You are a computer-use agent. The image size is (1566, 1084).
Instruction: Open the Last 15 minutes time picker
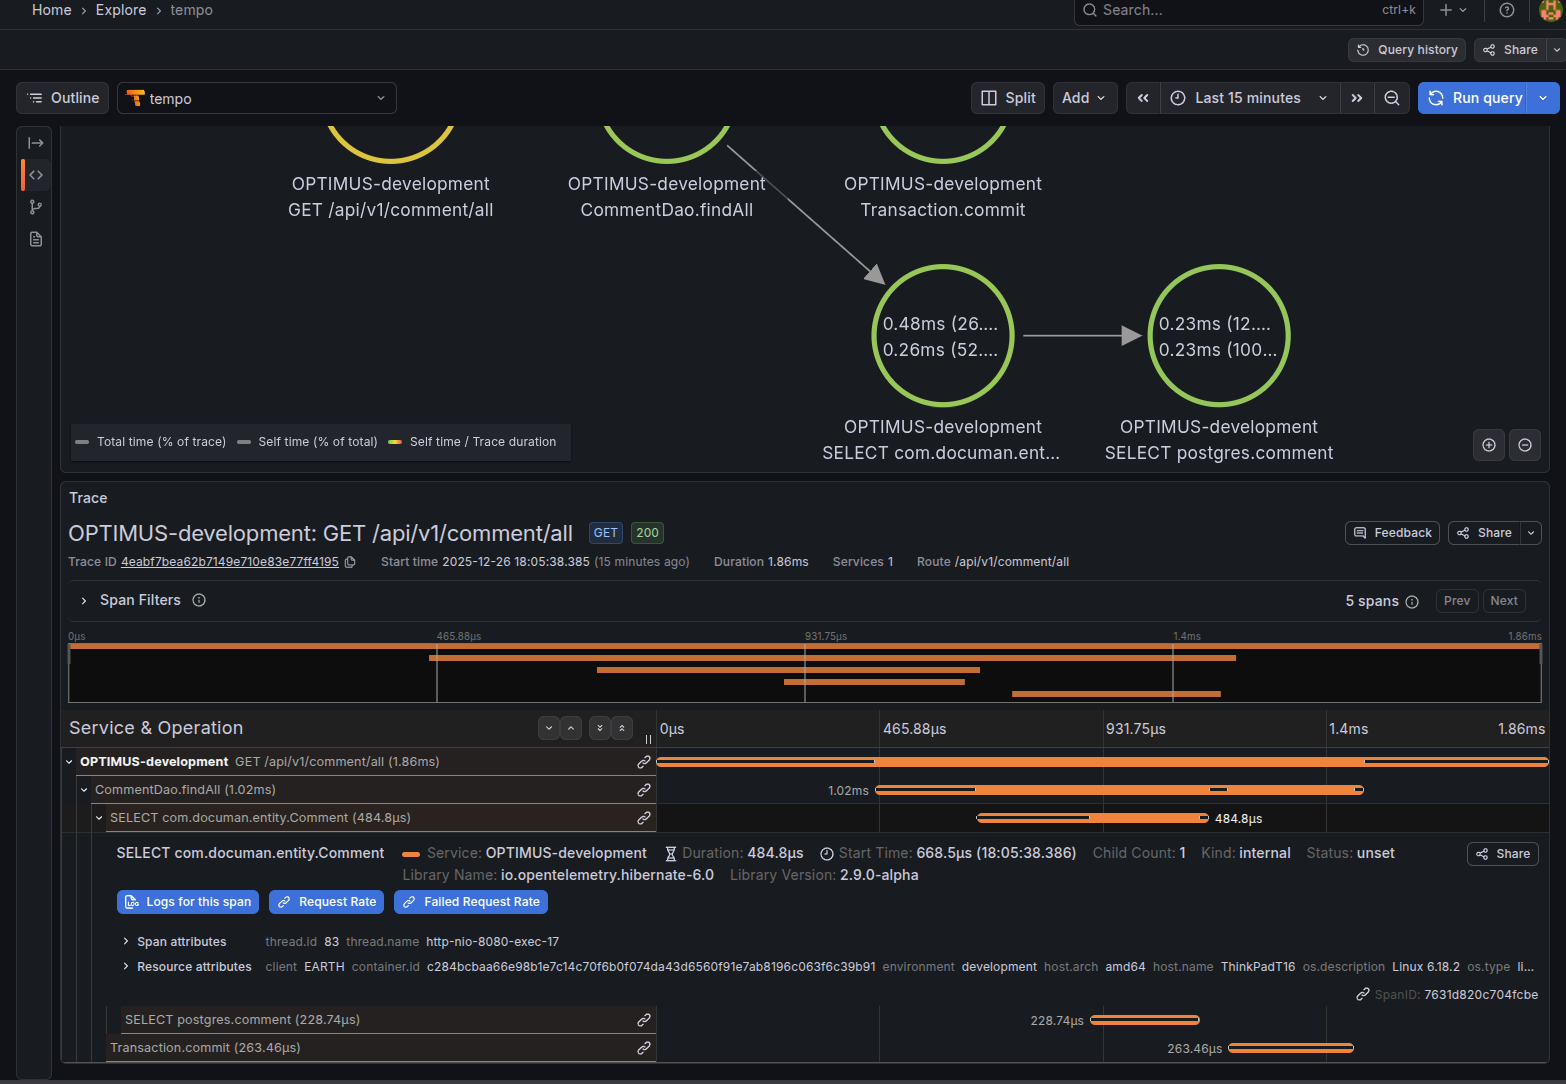click(x=1248, y=98)
